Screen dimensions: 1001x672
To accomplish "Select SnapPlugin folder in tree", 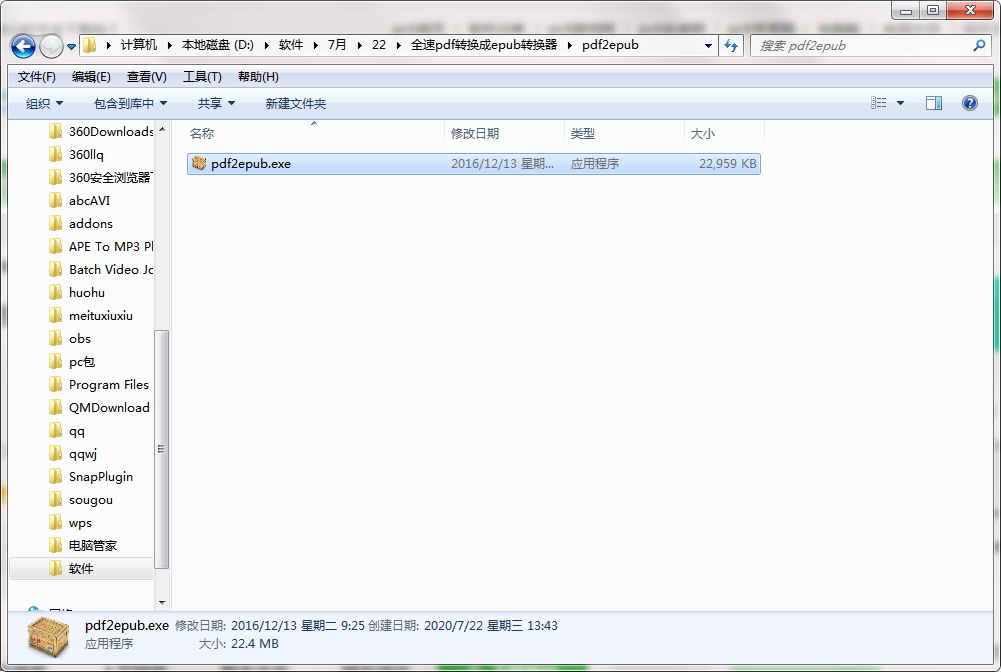I will coord(91,477).
